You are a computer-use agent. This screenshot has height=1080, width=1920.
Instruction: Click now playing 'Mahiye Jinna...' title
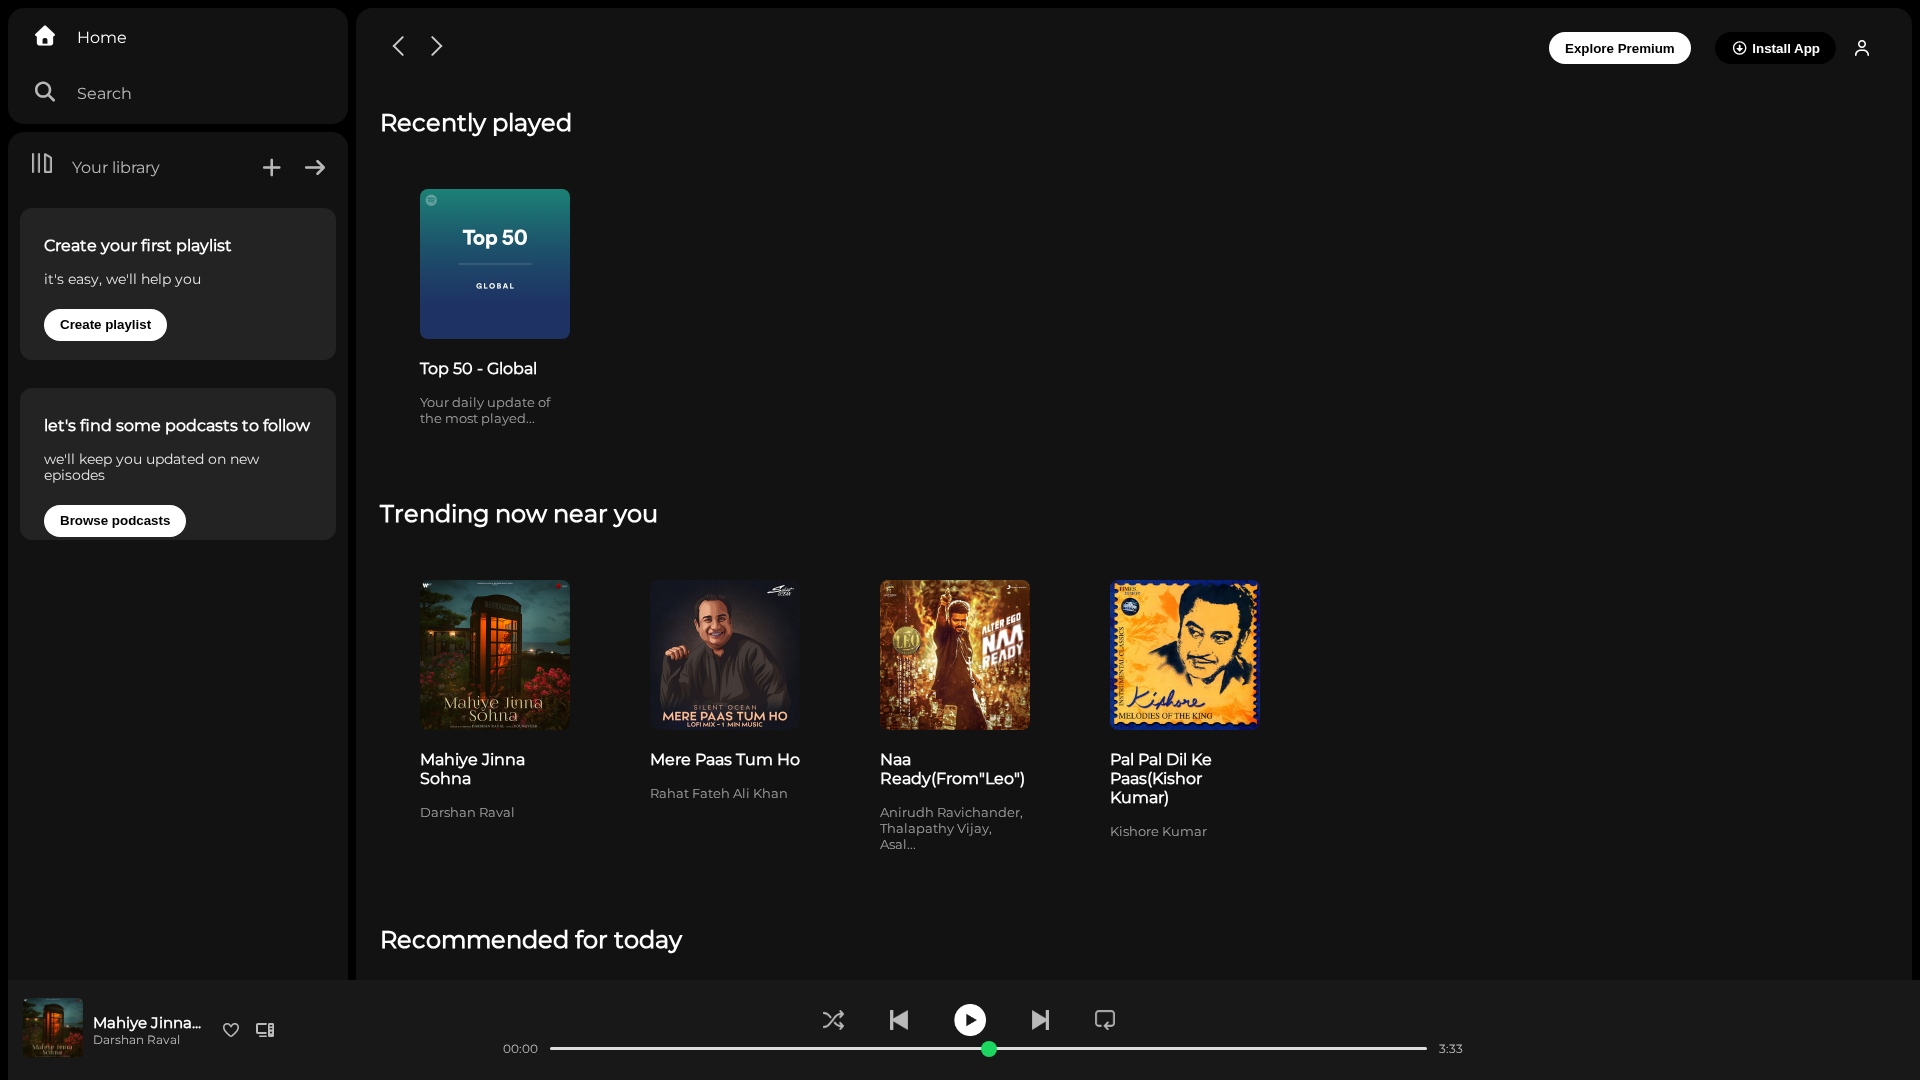coord(147,1023)
